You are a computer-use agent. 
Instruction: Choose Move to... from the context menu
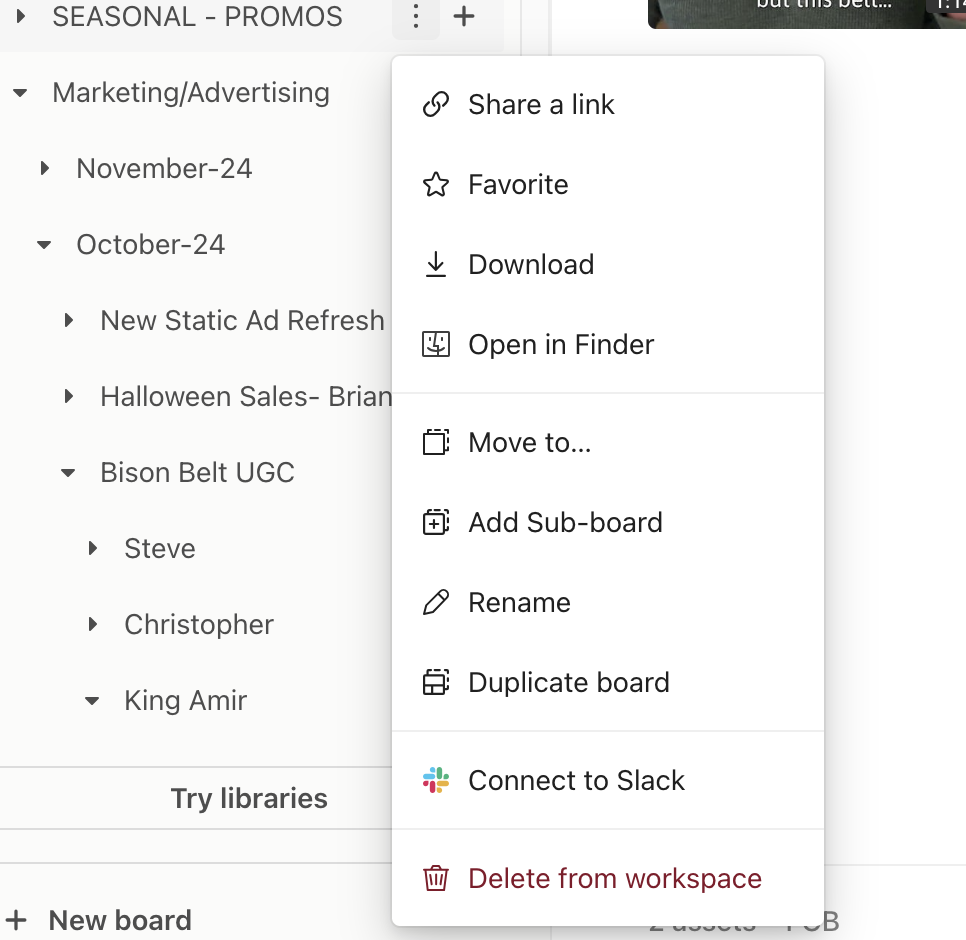tap(529, 443)
